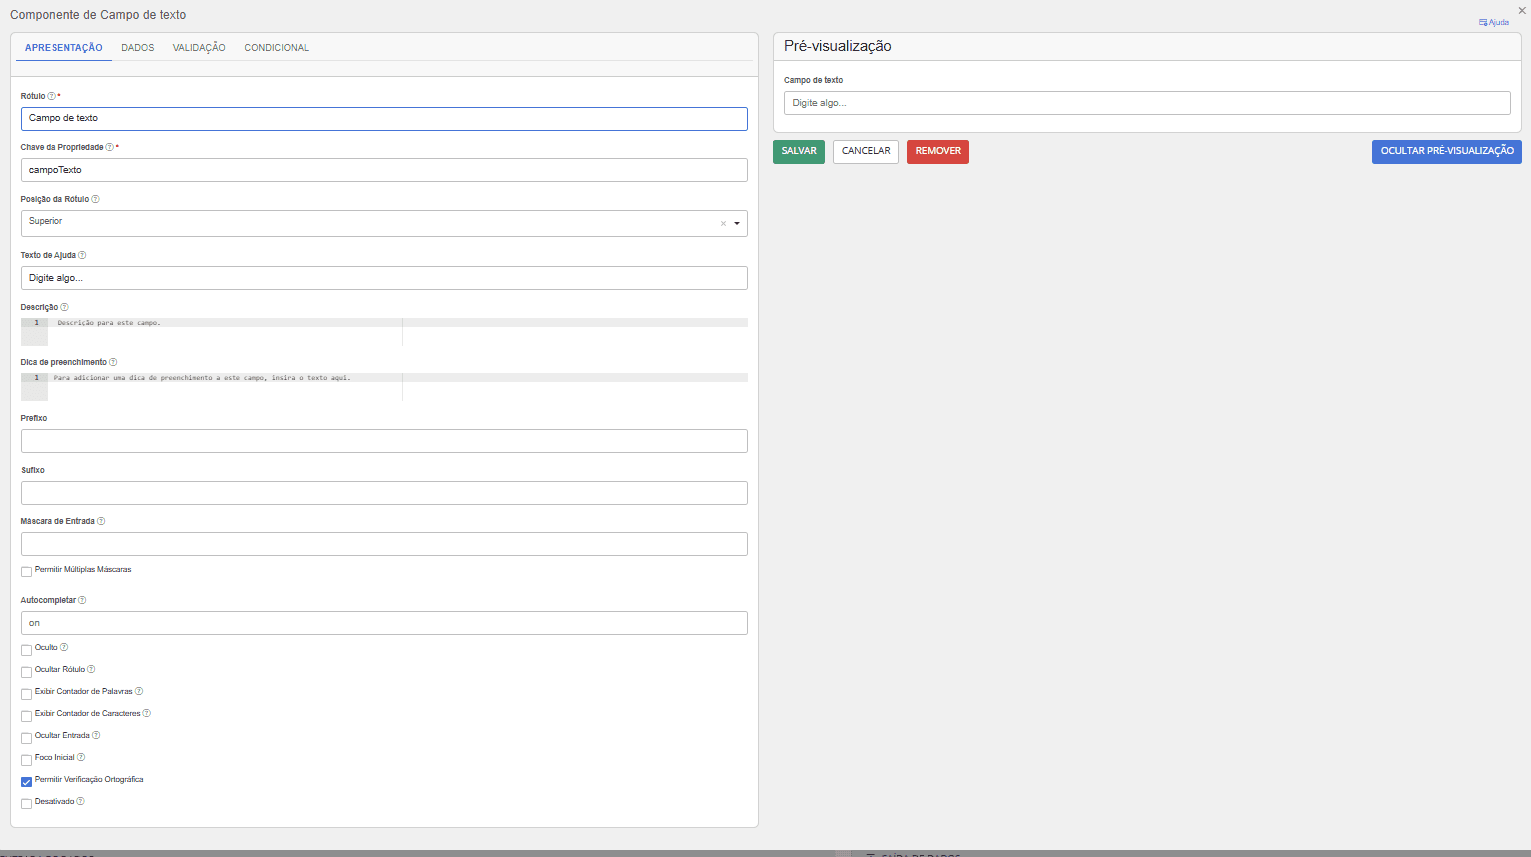Click help icon beside Ocultar Entrada
Image resolution: width=1531 pixels, height=857 pixels.
96,735
